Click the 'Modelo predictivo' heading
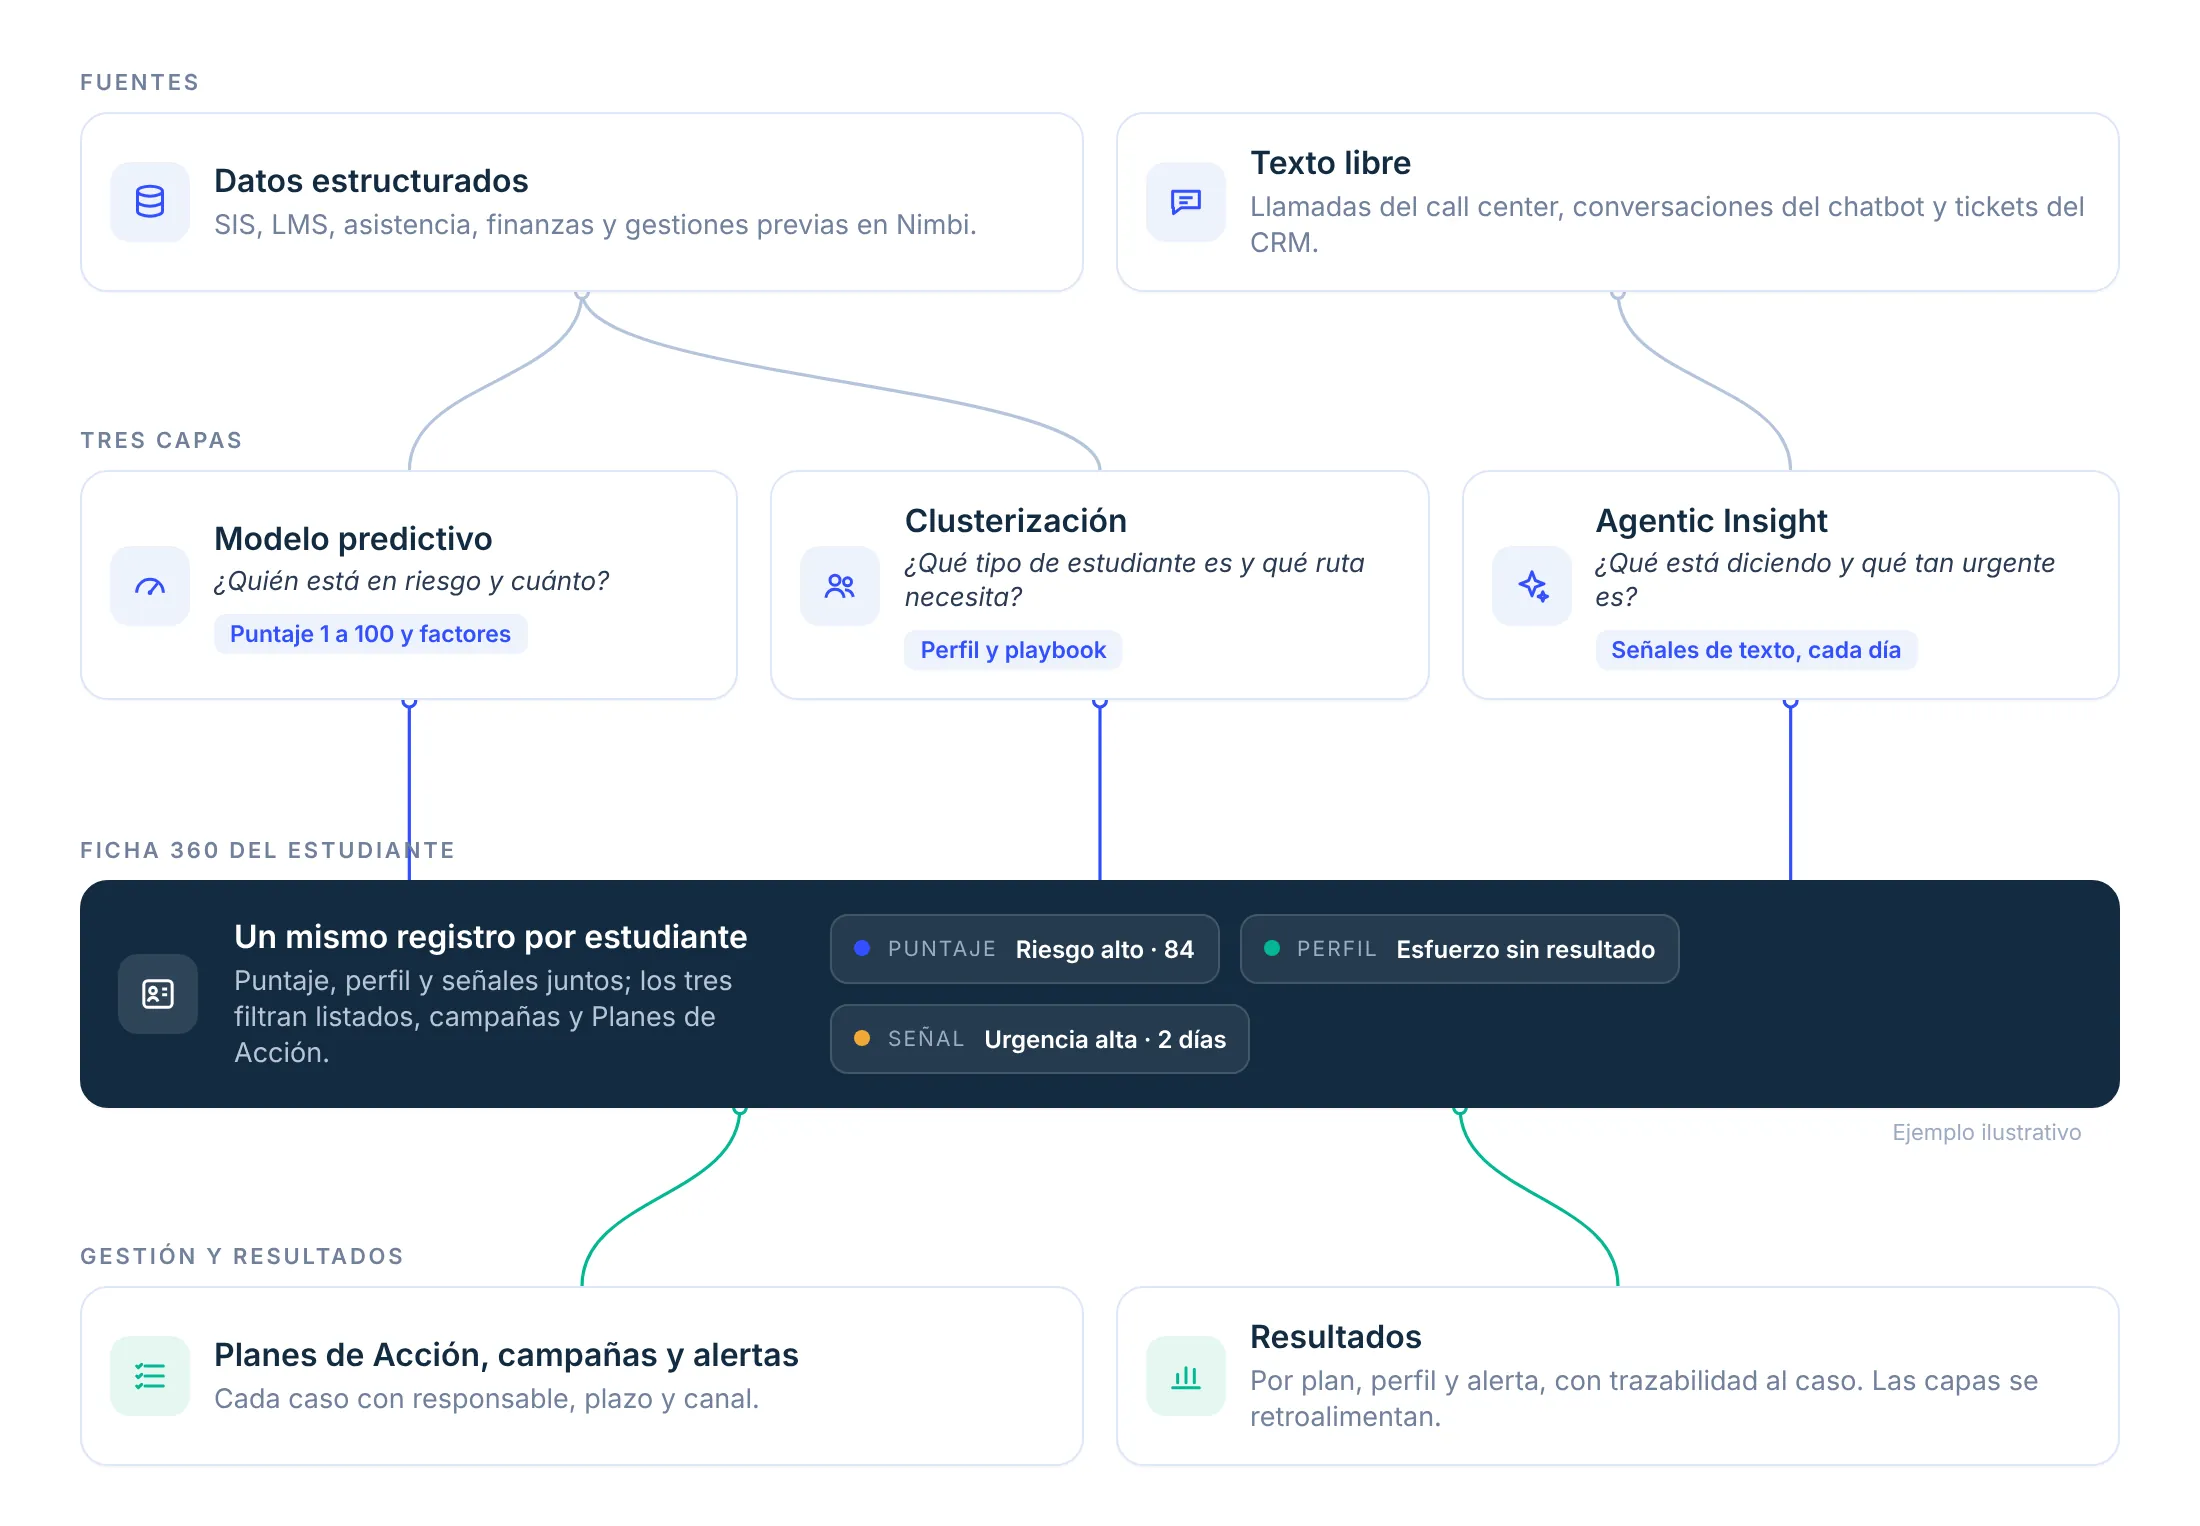 (x=353, y=539)
